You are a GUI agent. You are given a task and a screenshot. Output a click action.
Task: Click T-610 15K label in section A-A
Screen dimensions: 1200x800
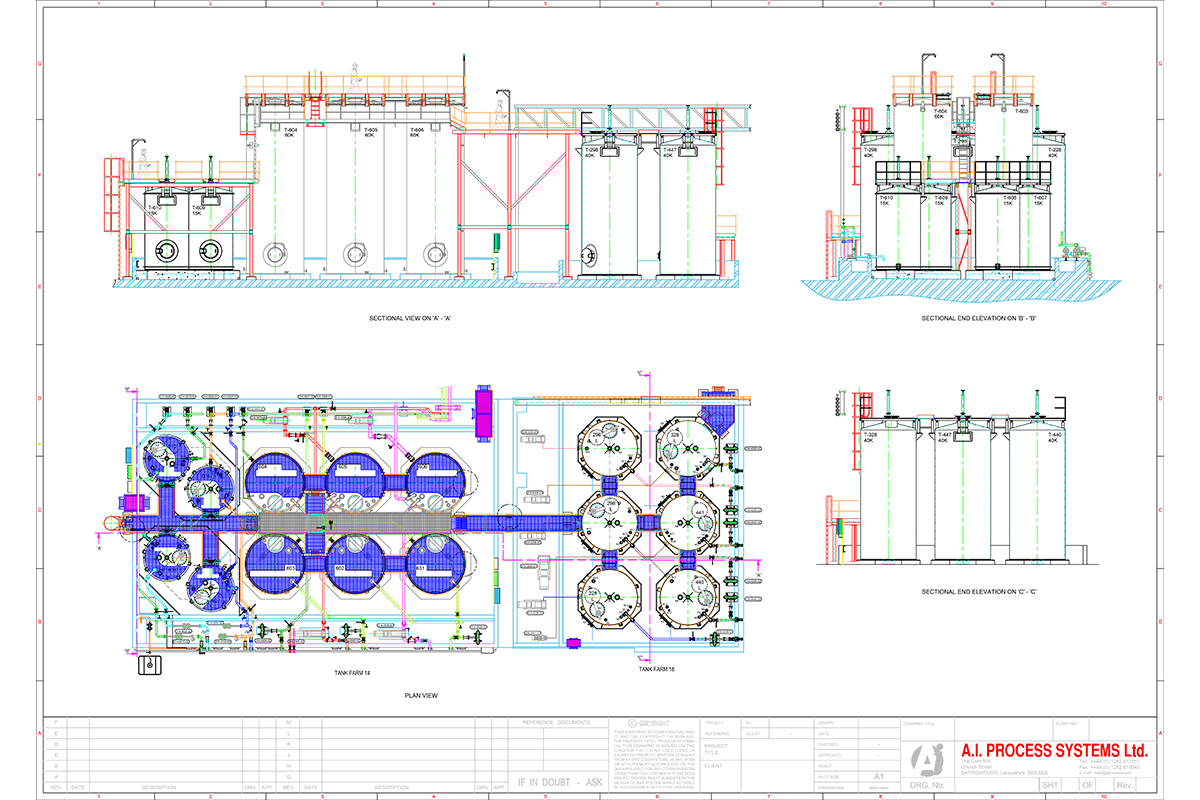(152, 210)
